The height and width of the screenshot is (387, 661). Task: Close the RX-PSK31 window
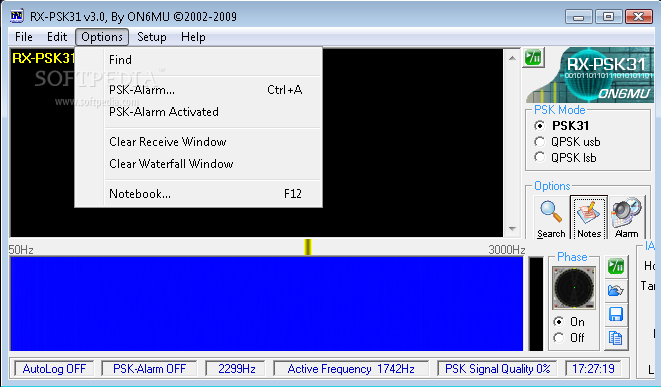pos(639,17)
